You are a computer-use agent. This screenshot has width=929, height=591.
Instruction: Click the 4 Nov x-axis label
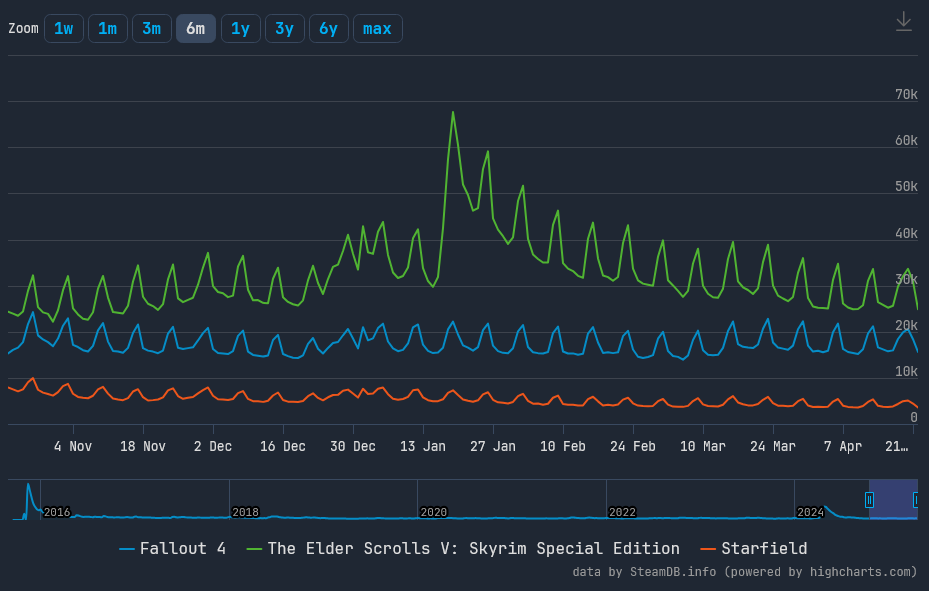tap(73, 447)
